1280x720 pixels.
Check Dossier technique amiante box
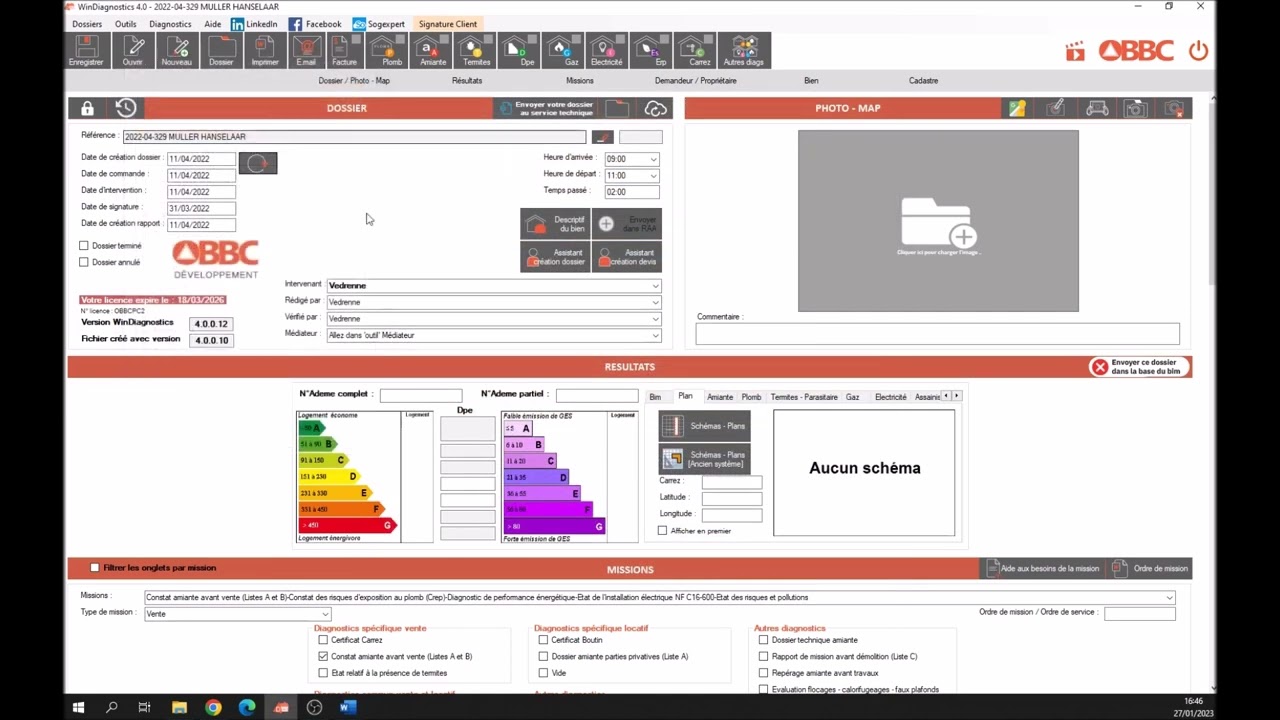[763, 640]
